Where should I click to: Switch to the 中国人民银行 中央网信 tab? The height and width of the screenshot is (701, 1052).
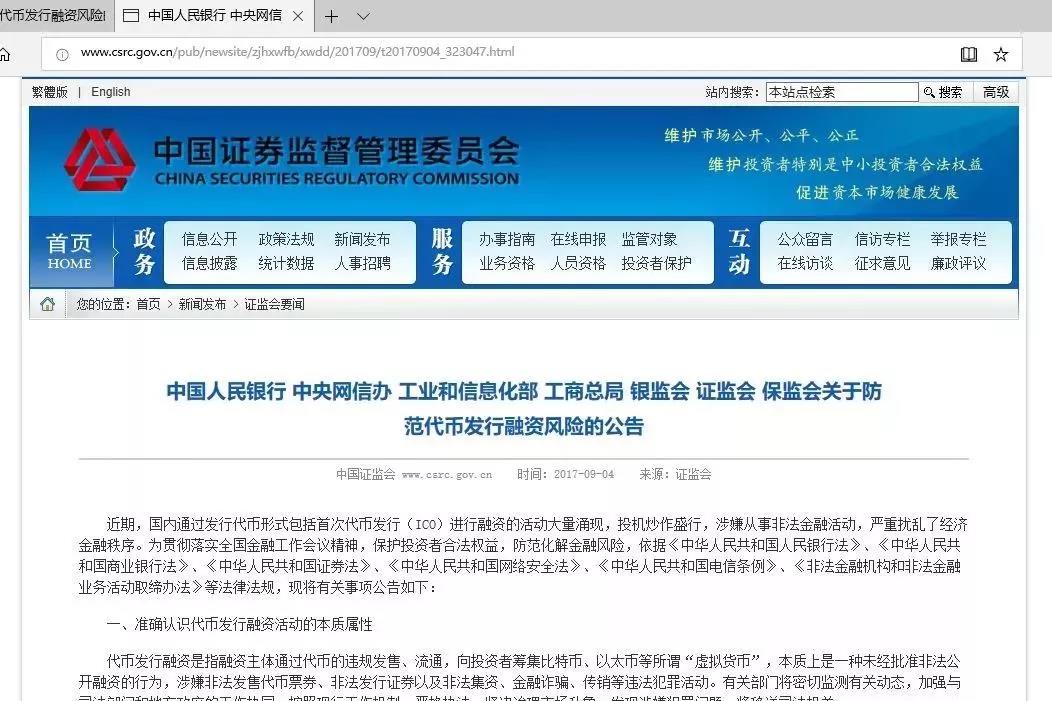coord(212,16)
